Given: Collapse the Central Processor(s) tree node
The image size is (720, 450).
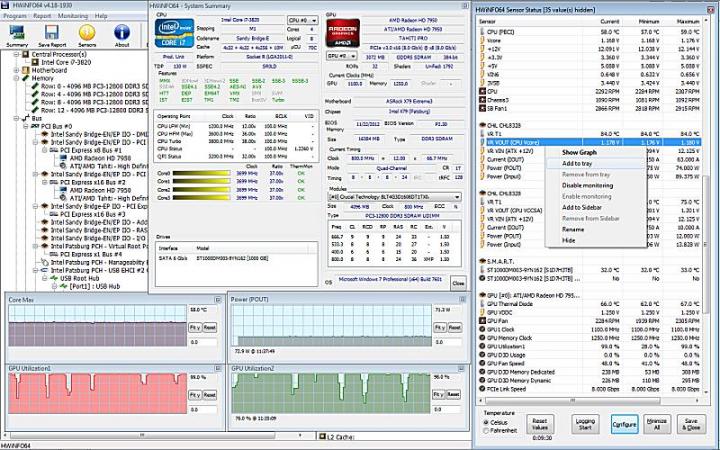Looking at the screenshot, I should click(17, 54).
